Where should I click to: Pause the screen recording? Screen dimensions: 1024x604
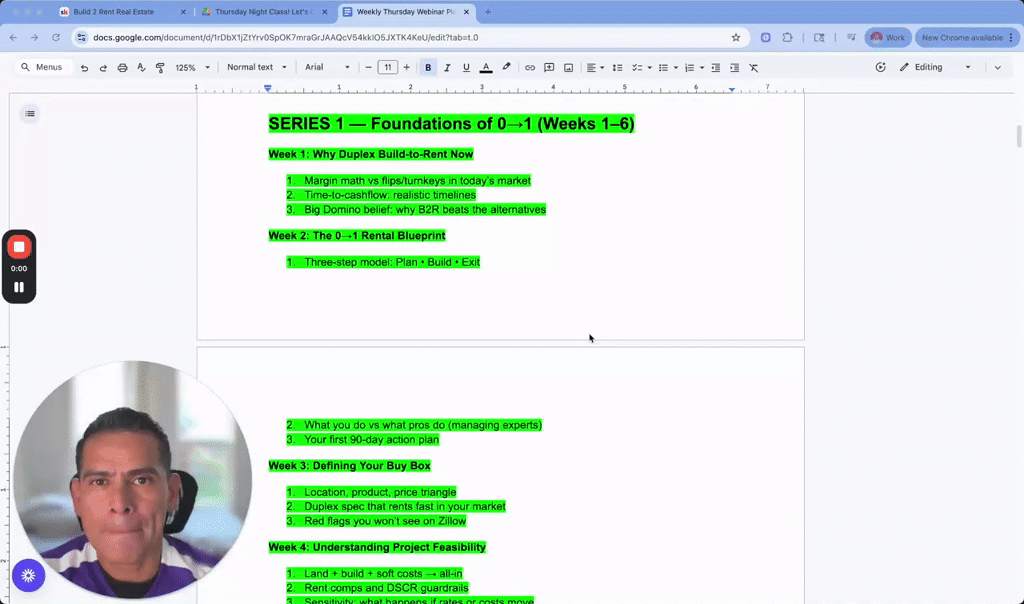point(19,287)
